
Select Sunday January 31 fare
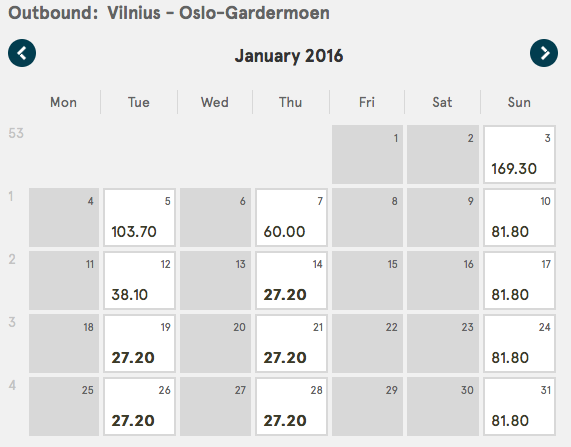(x=519, y=407)
